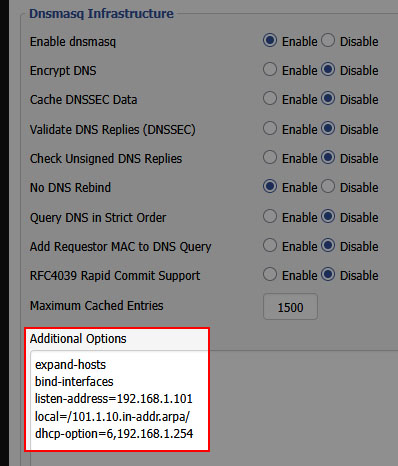Click the Maximum Cached Entries field

tap(290, 307)
